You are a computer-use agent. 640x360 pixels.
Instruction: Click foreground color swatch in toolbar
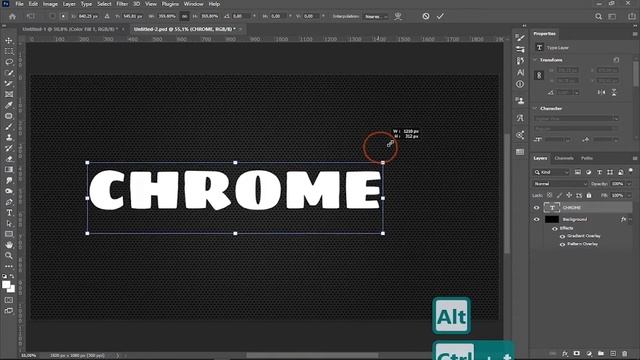coord(6,285)
